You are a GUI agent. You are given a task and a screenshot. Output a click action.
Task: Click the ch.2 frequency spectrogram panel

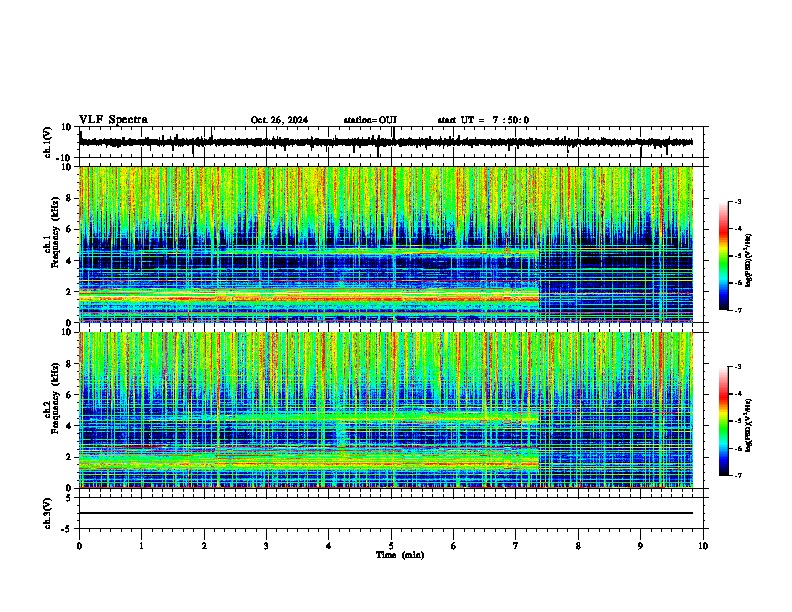pos(386,410)
